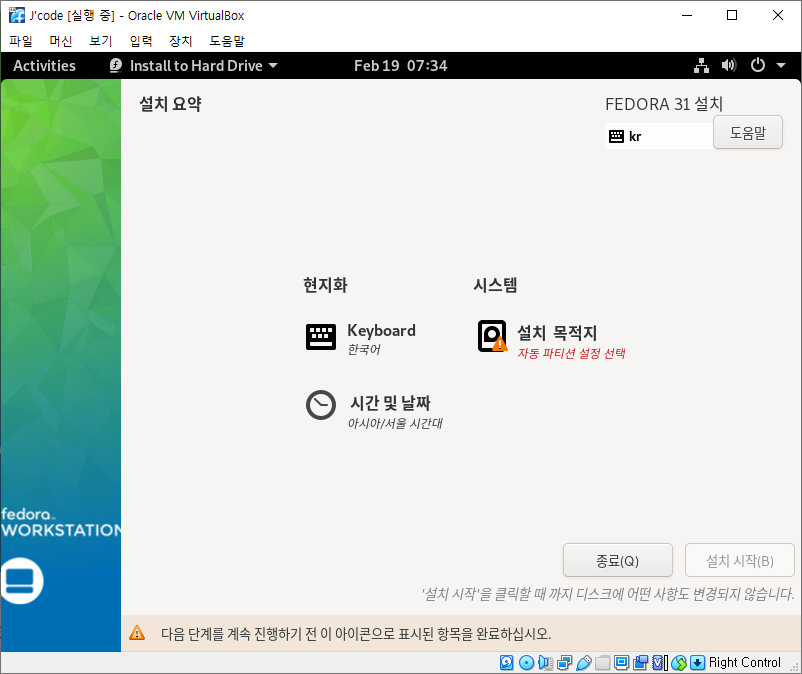The image size is (802, 674).
Task: Open the 머신 menu
Action: [61, 41]
